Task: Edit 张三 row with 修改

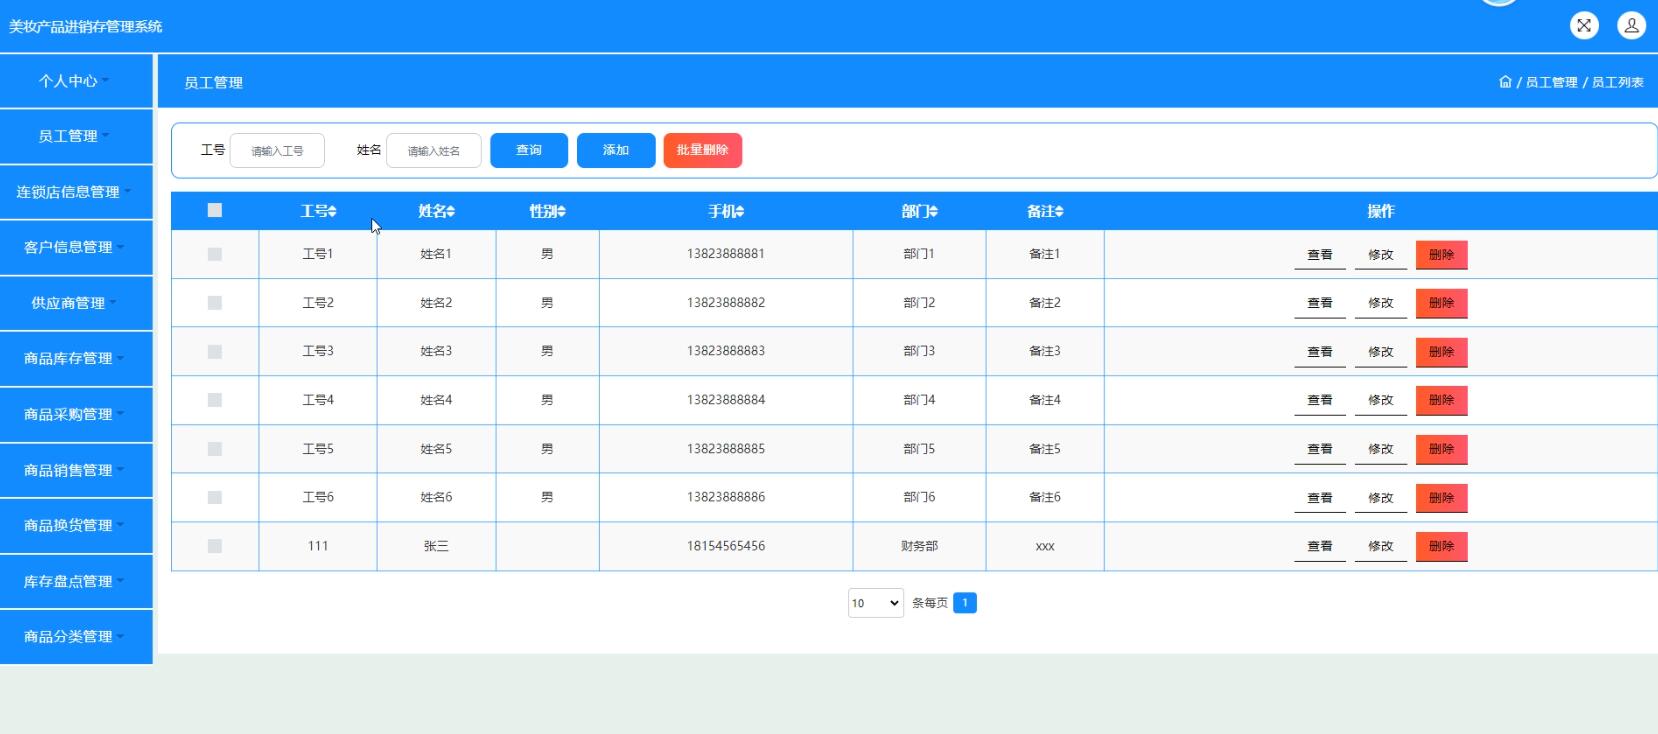Action: pyautogui.click(x=1381, y=546)
